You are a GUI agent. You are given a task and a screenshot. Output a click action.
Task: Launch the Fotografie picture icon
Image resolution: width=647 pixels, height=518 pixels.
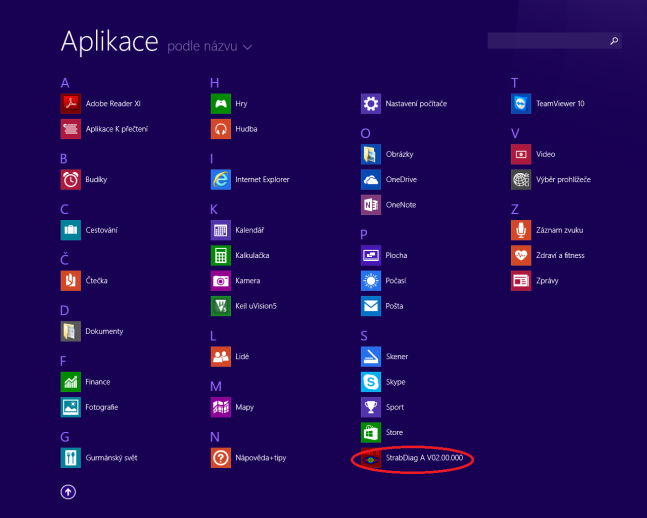(x=71, y=407)
